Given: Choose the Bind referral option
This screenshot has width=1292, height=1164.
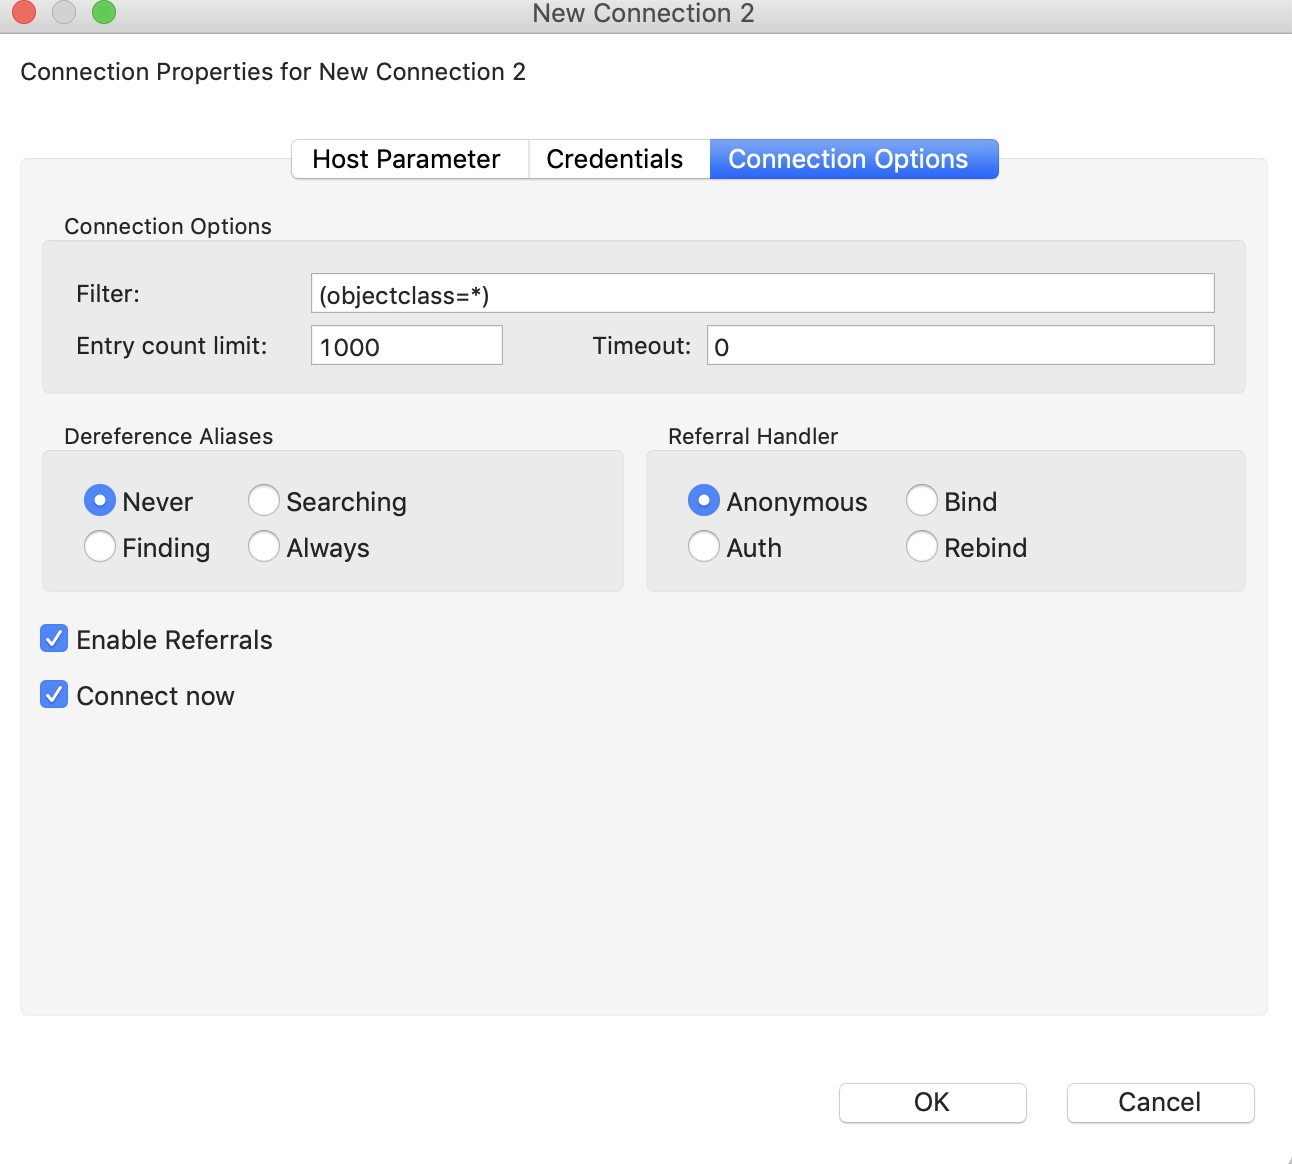Looking at the screenshot, I should pos(922,500).
